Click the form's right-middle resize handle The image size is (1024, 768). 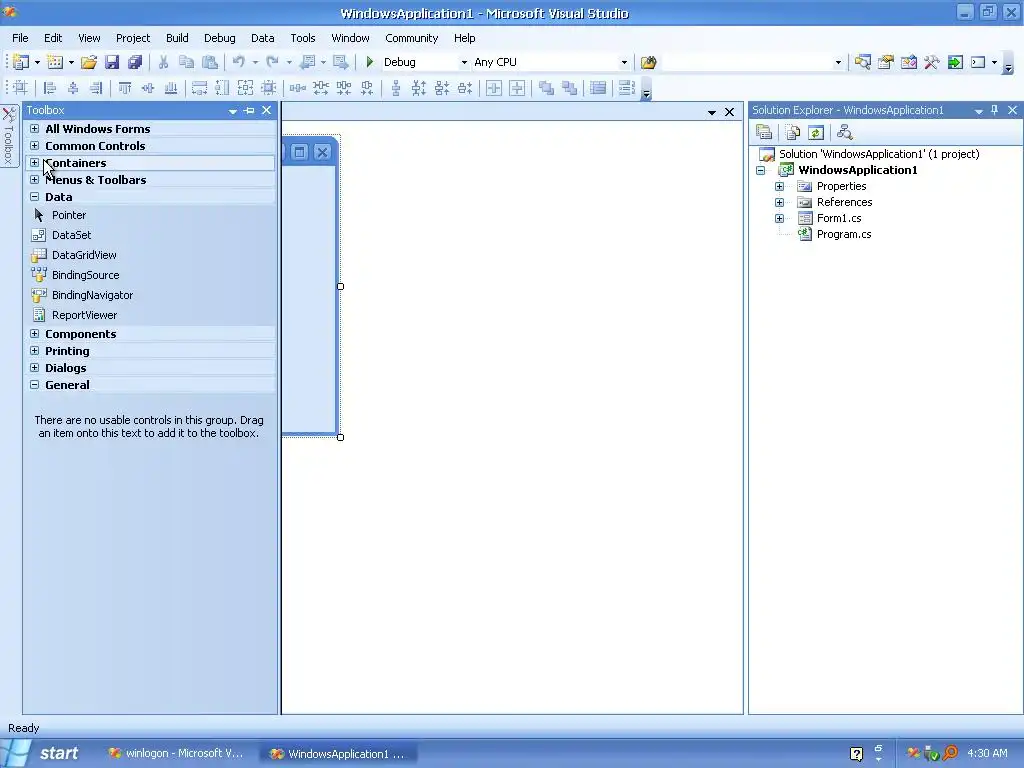[340, 287]
